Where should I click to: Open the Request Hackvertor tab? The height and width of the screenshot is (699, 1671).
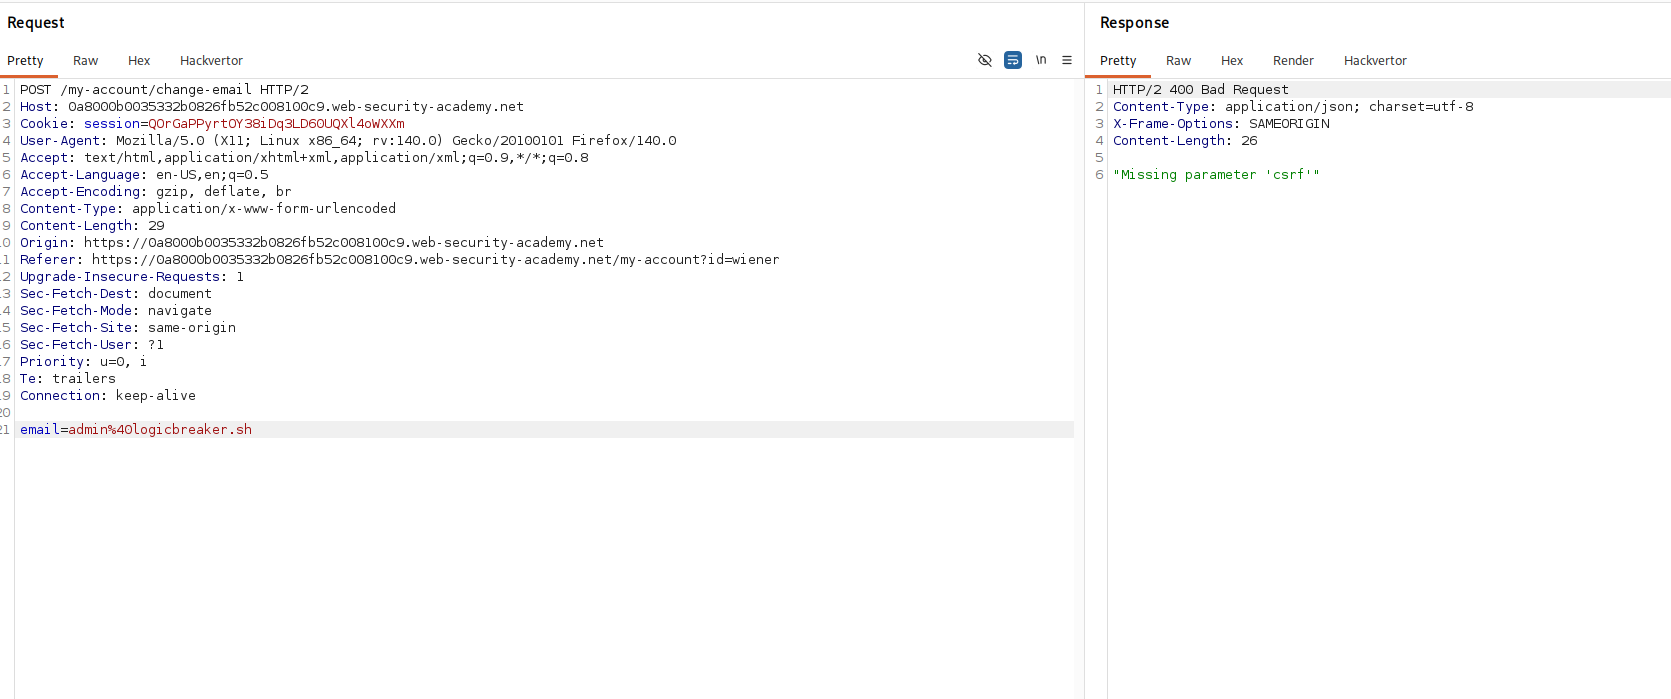click(x=211, y=61)
